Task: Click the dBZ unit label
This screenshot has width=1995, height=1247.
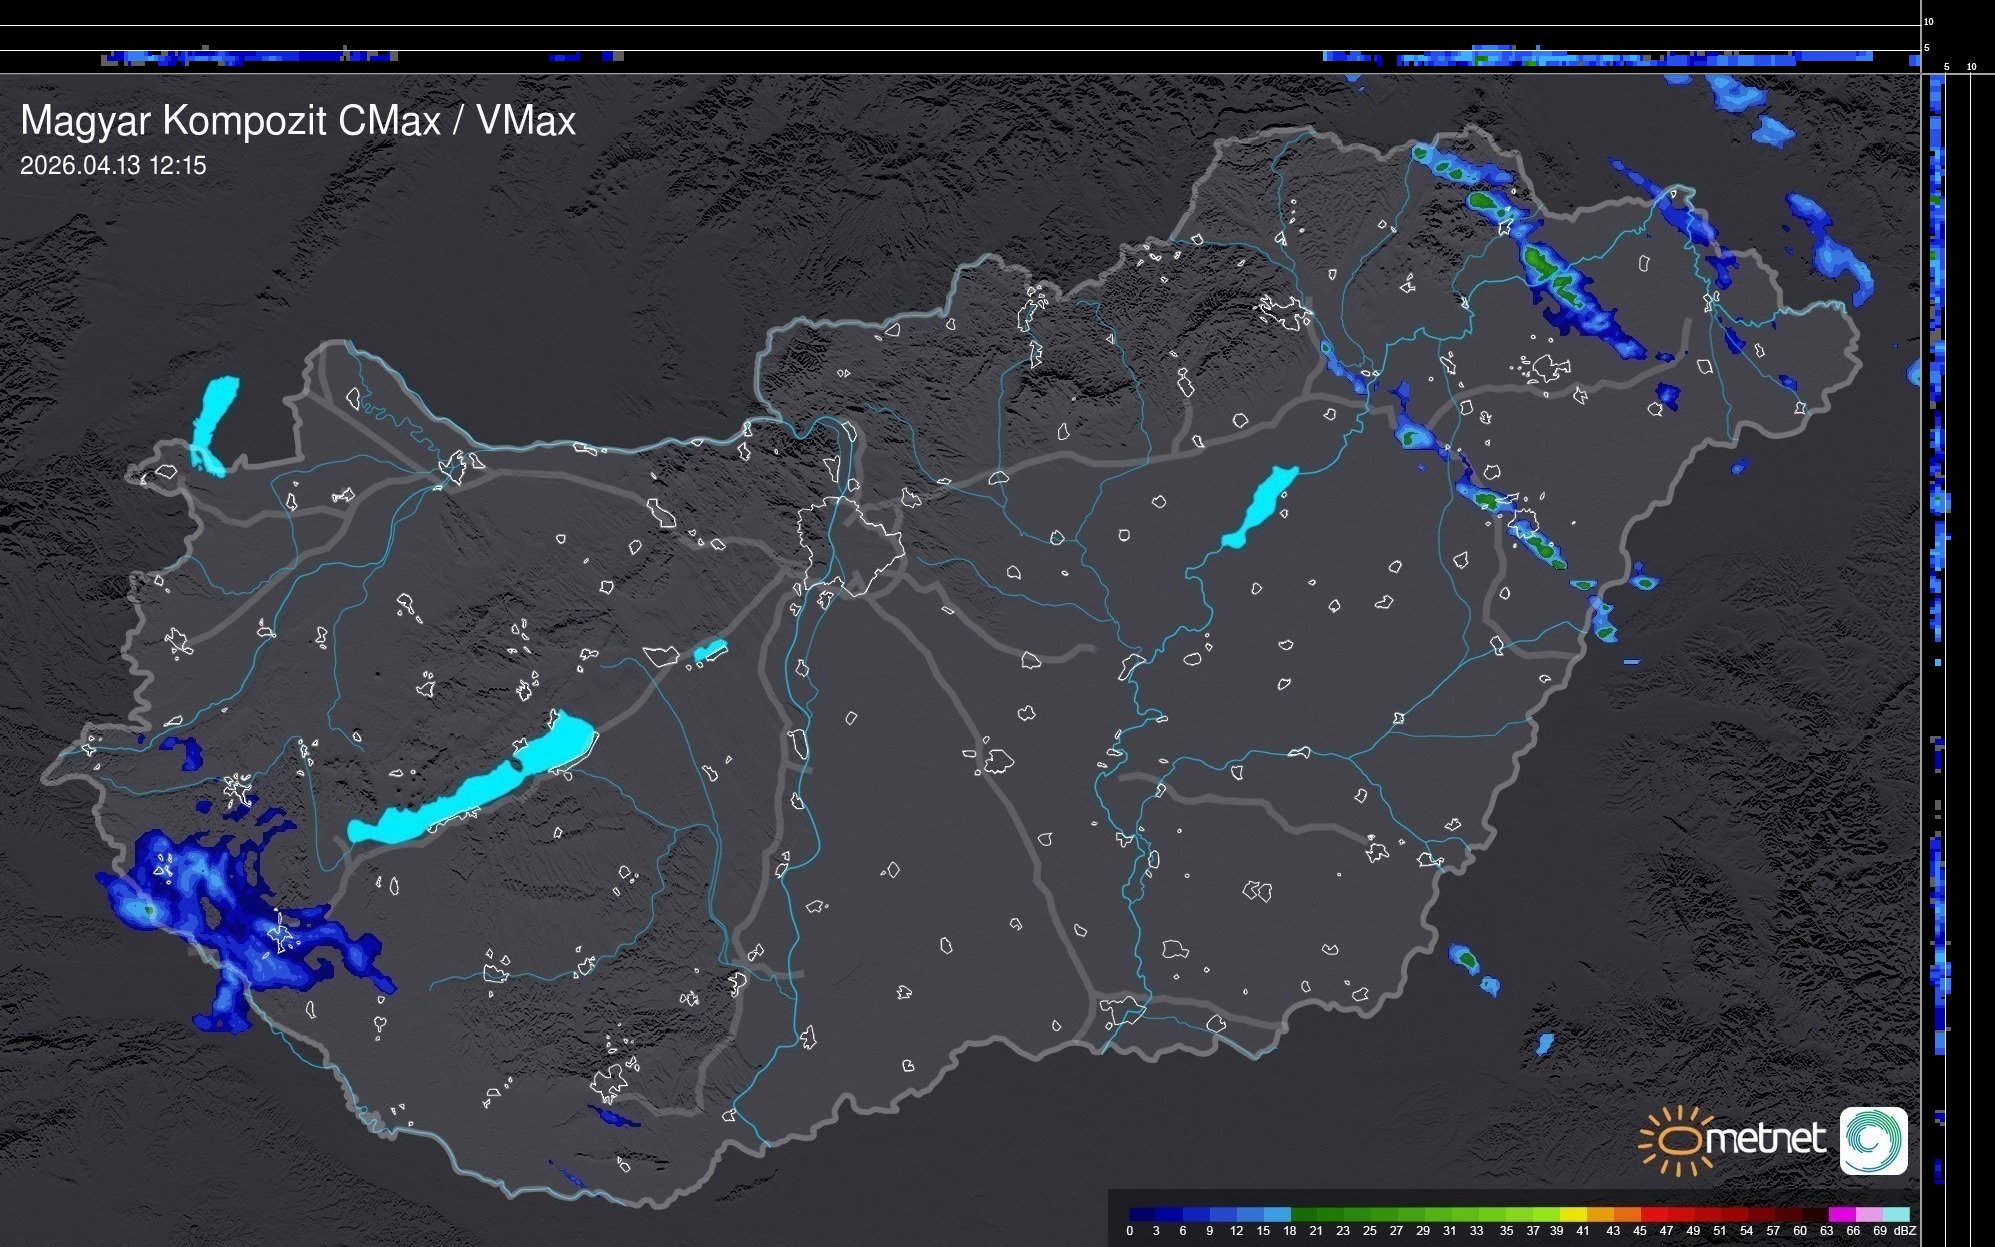Action: coord(1905,1231)
